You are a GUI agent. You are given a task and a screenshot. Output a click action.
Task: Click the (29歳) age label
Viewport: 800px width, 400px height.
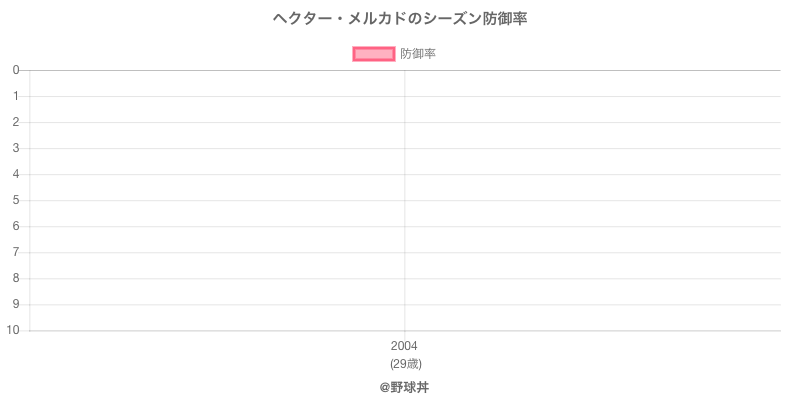[x=404, y=363]
